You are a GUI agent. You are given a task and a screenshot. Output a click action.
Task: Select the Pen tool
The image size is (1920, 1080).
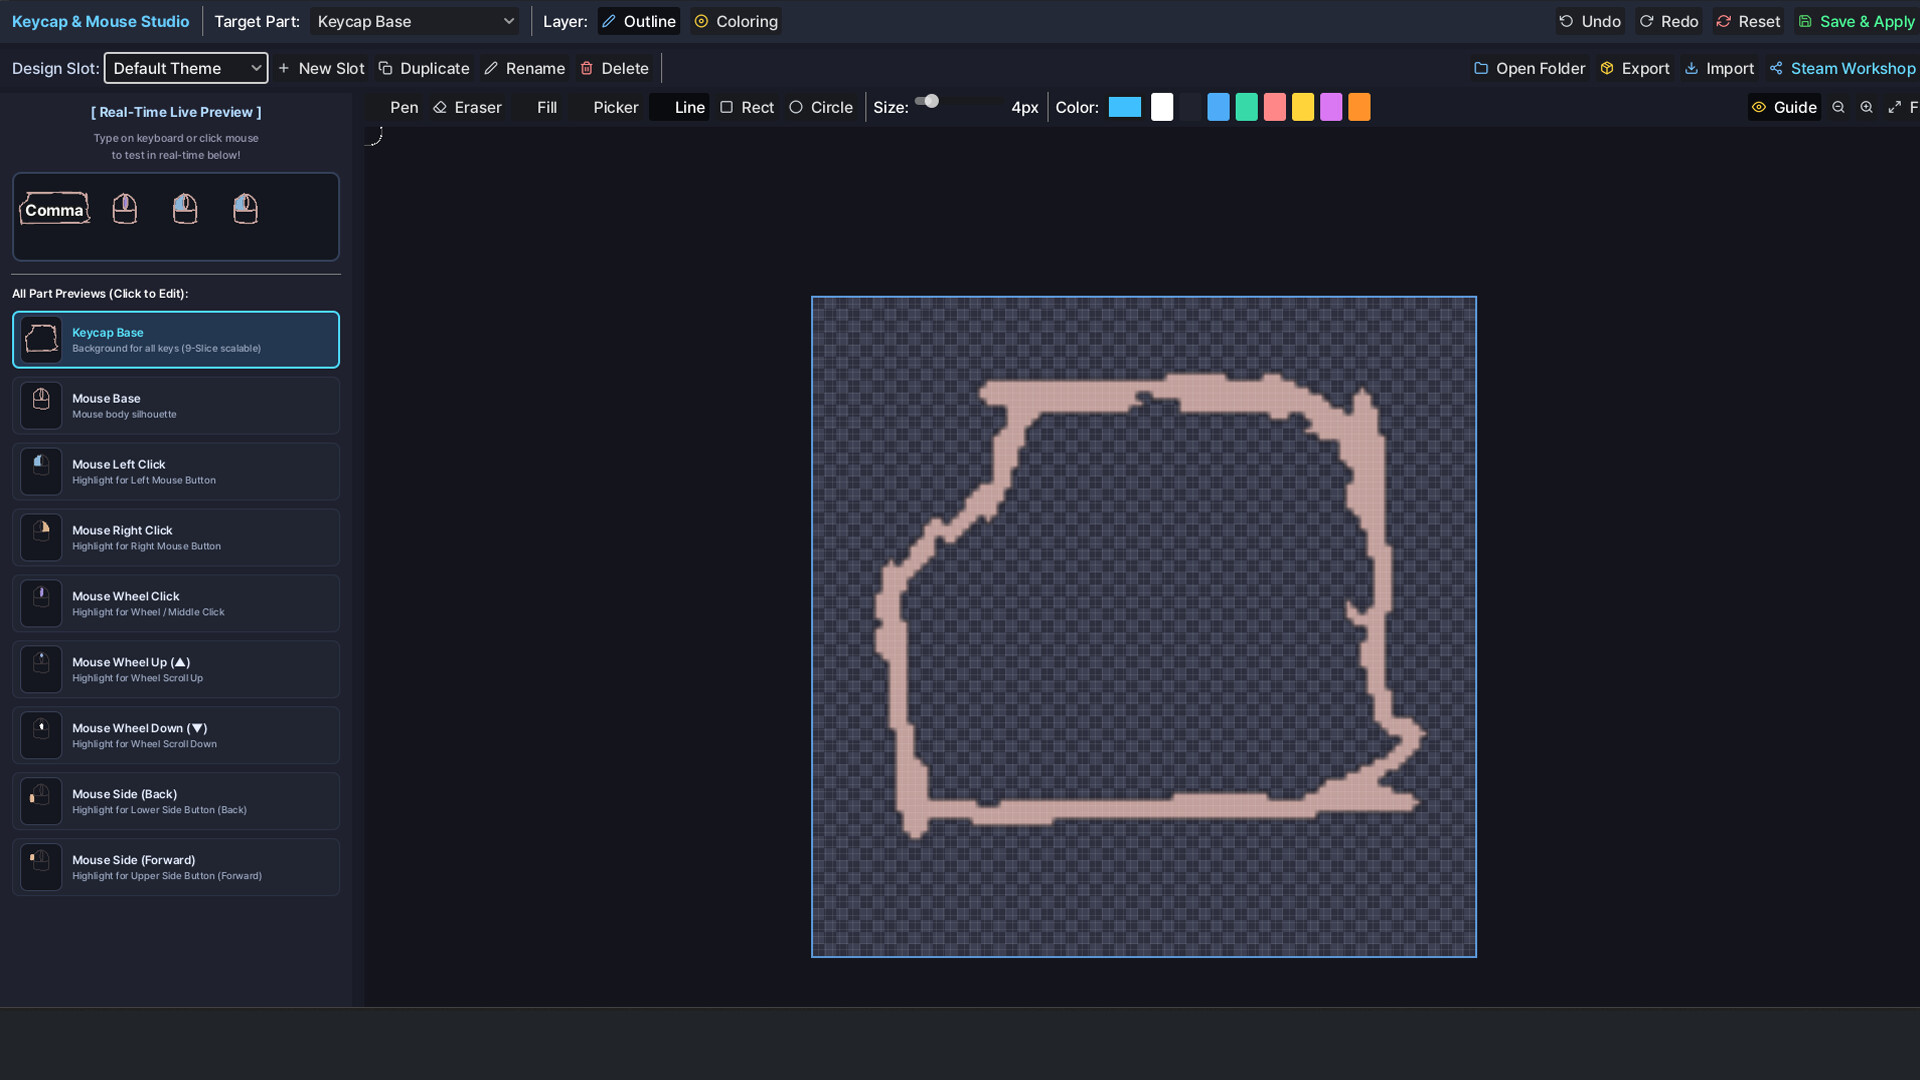coord(395,107)
